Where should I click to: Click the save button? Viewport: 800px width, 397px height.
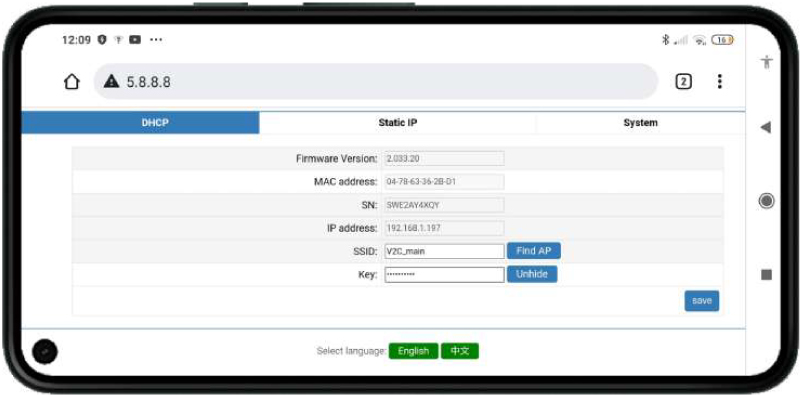[x=702, y=301]
